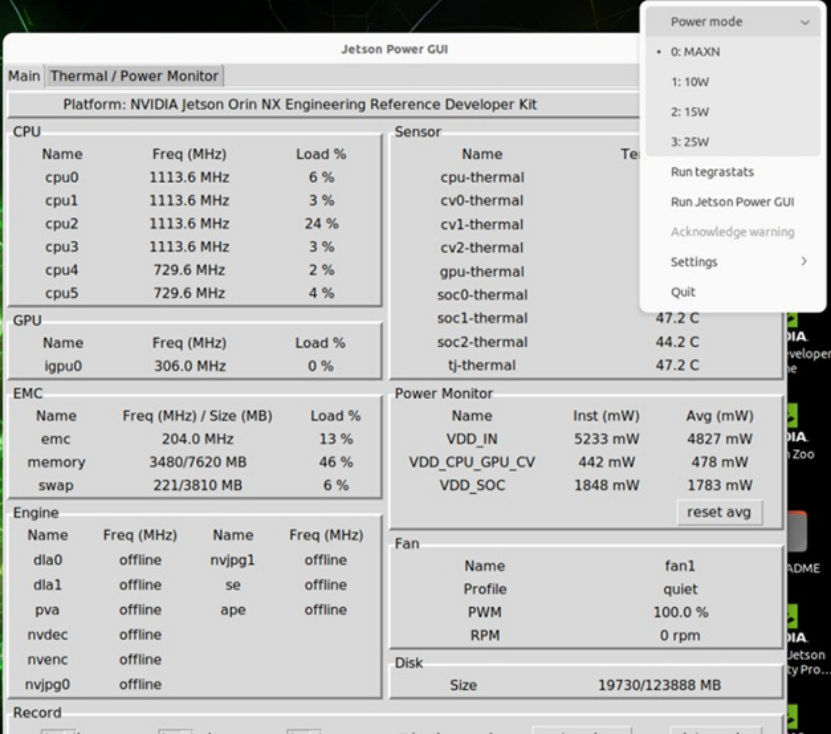Click the nvjpg0 engine name
Viewport: 831px width, 734px height.
coord(47,684)
